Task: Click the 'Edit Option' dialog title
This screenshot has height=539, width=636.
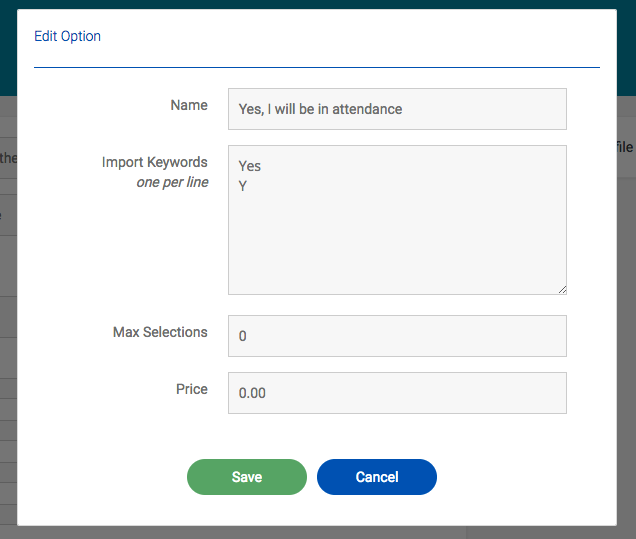Action: click(x=67, y=36)
